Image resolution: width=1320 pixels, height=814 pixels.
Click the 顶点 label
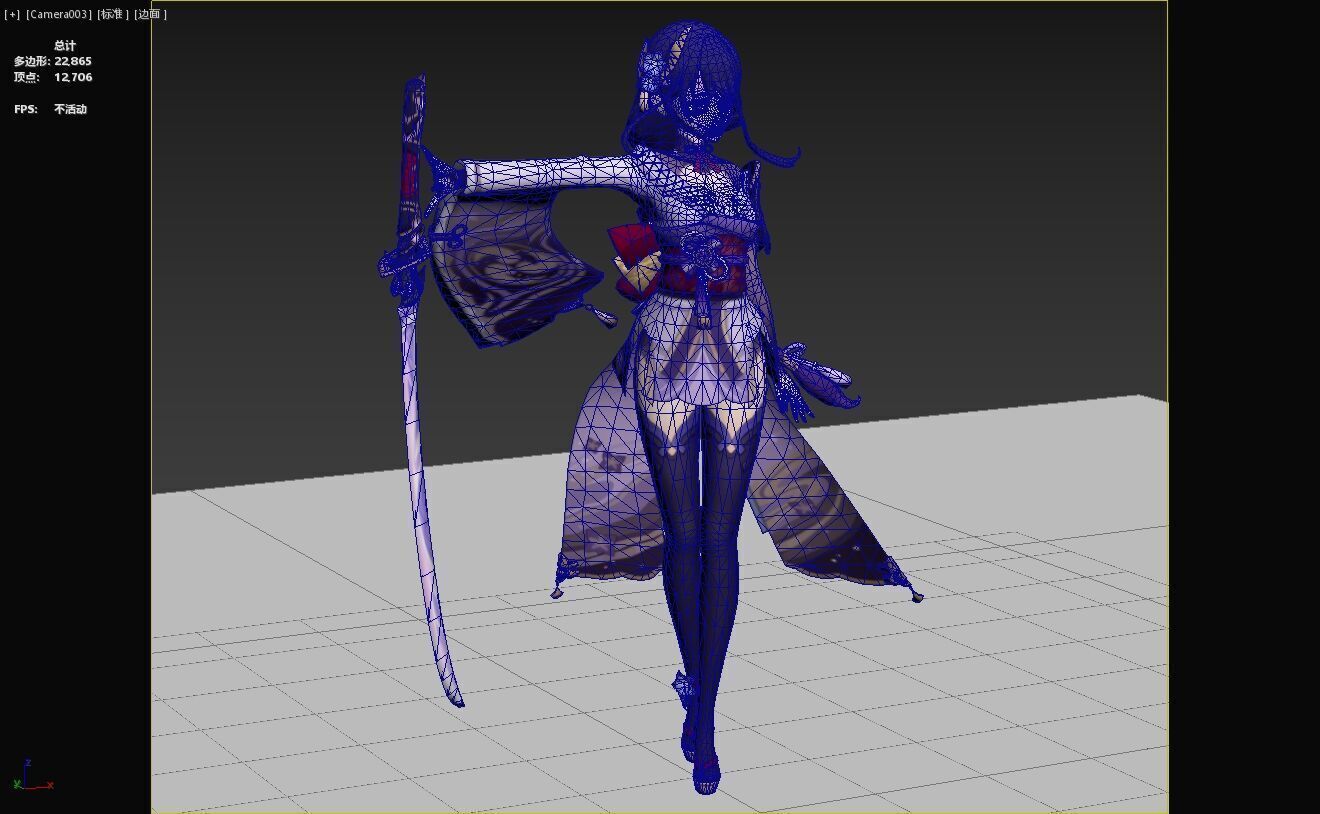pos(27,77)
